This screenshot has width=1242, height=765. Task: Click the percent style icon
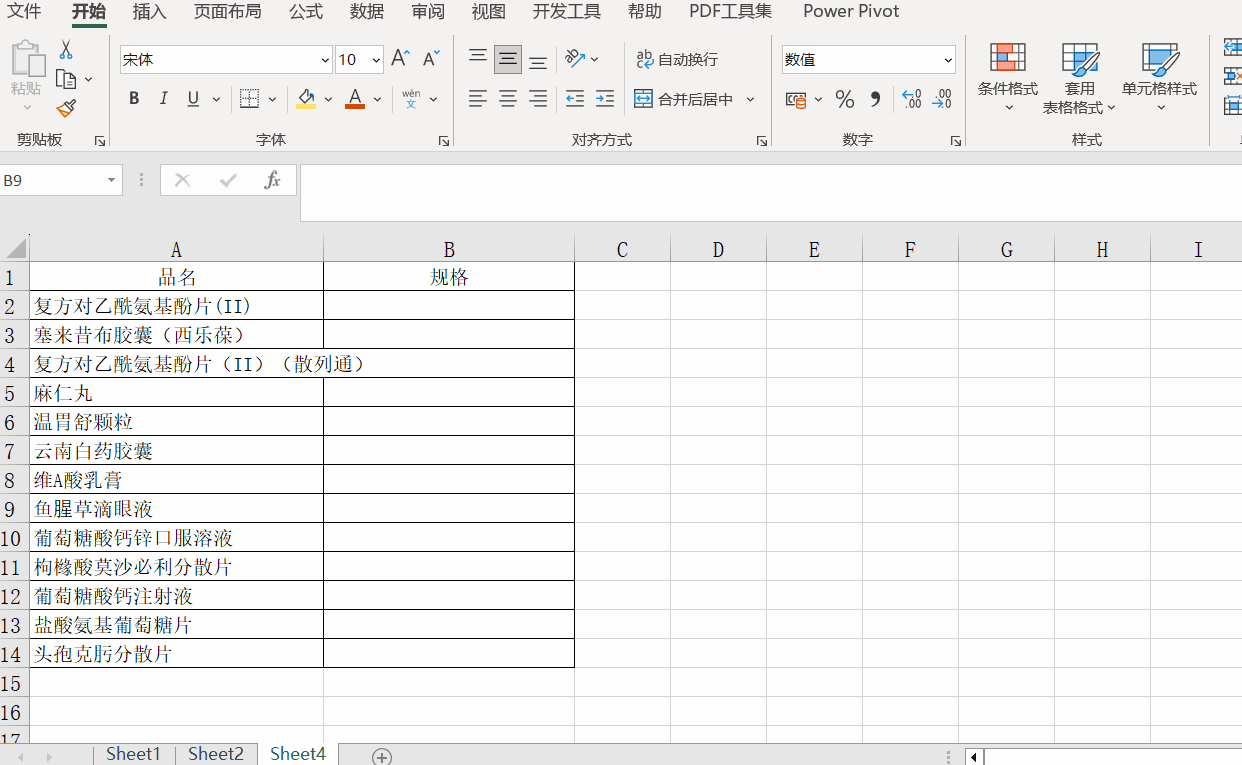coord(845,99)
